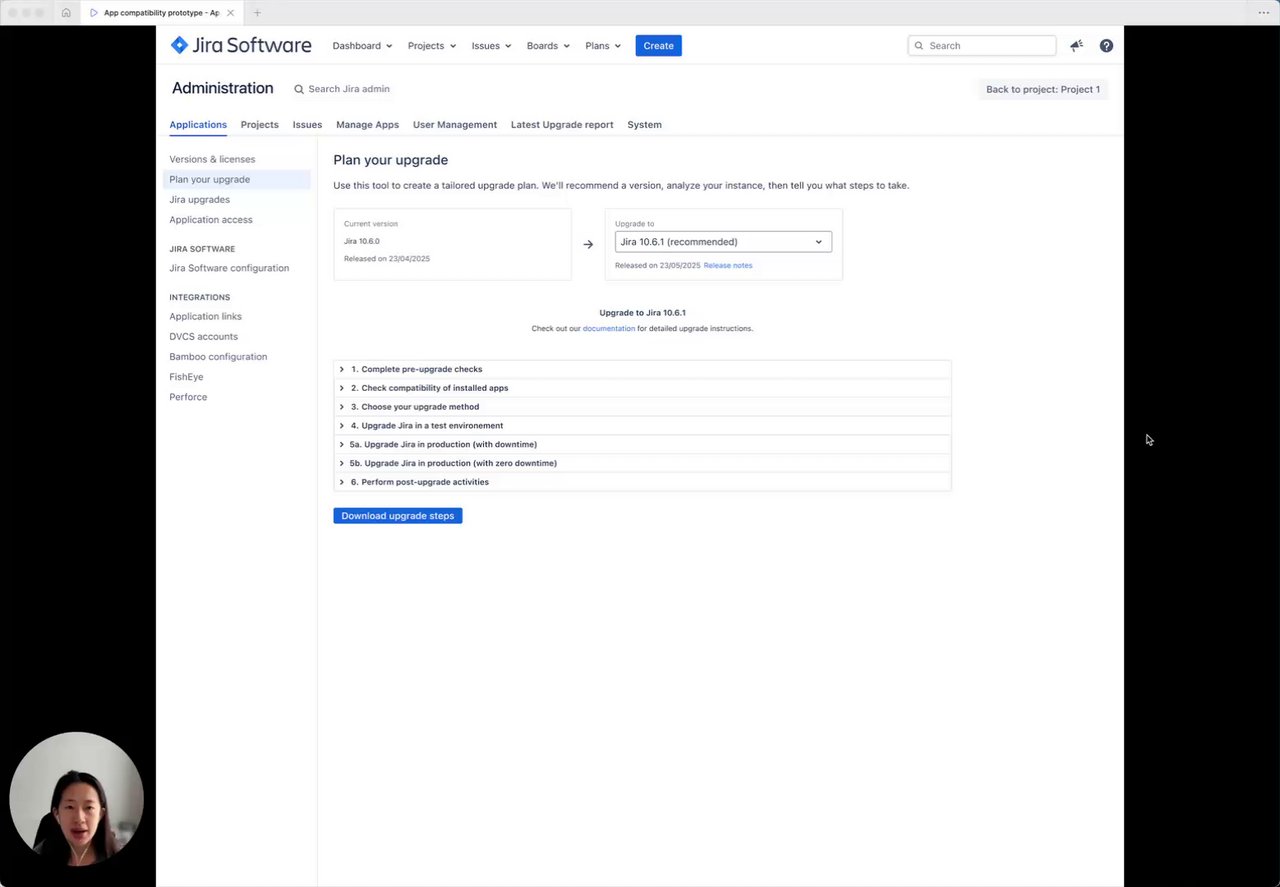Close the App compatibility prototype tab
This screenshot has width=1280, height=887.
tap(230, 13)
